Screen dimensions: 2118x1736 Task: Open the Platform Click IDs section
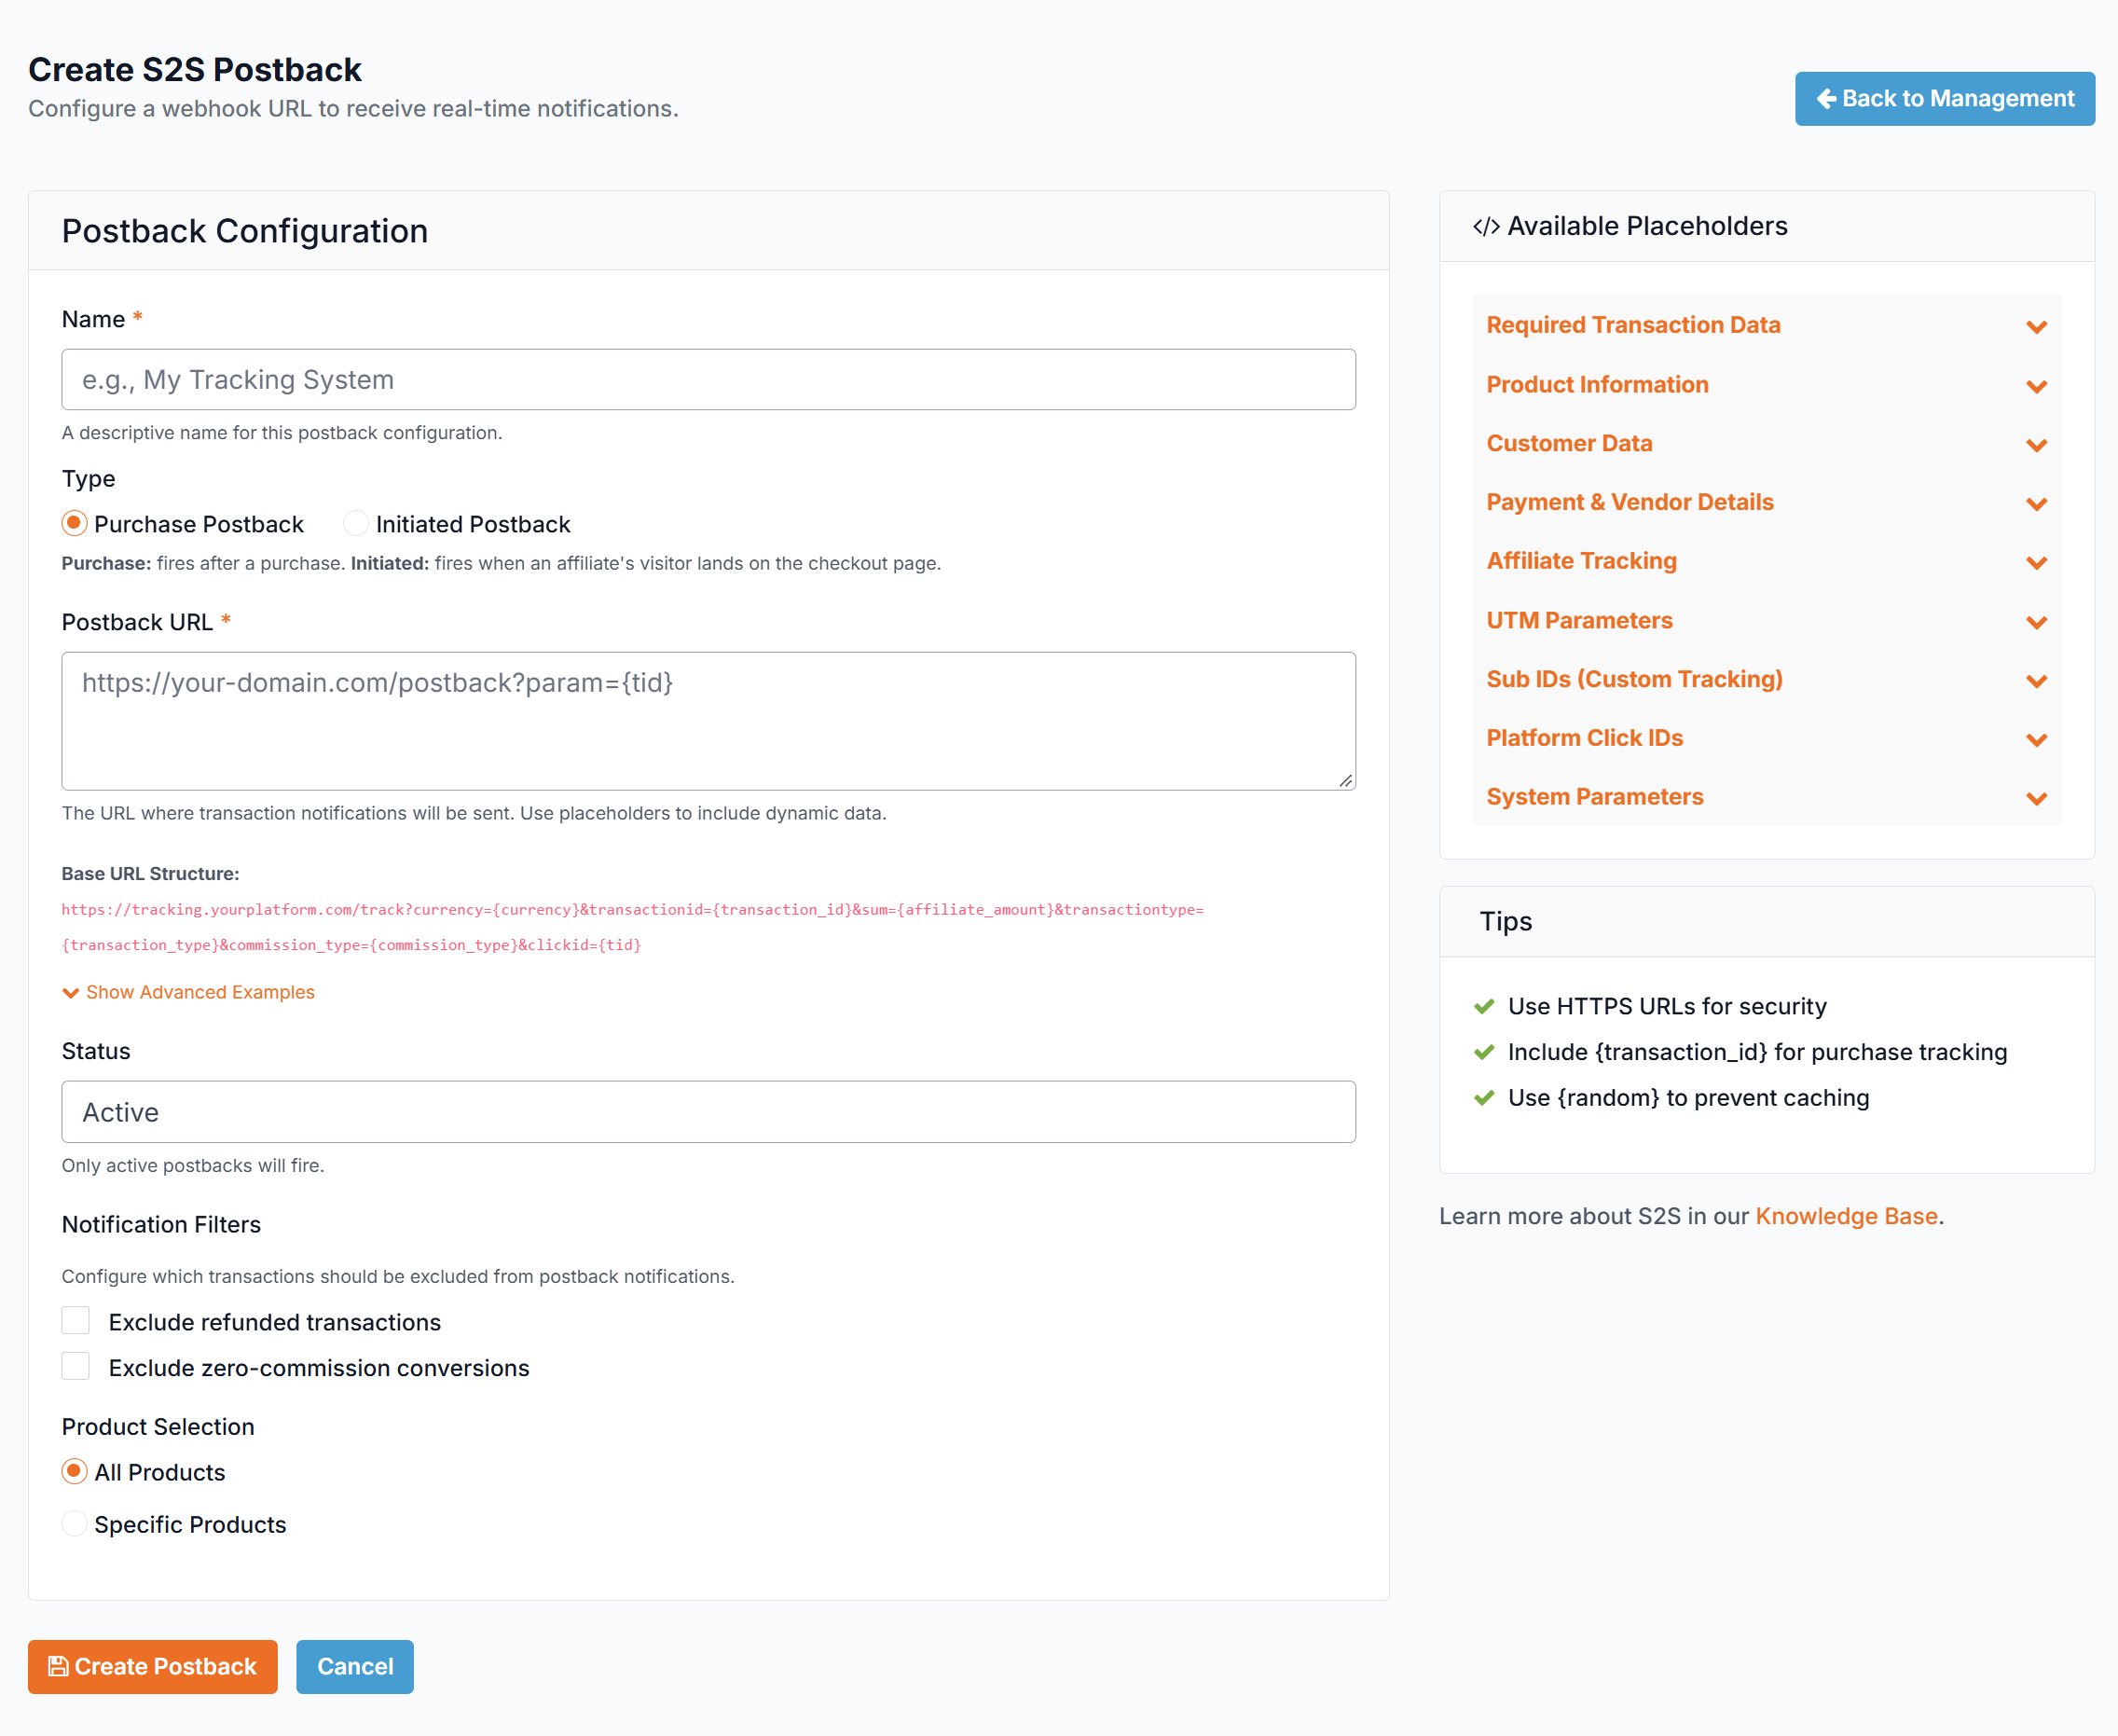pos(1766,738)
